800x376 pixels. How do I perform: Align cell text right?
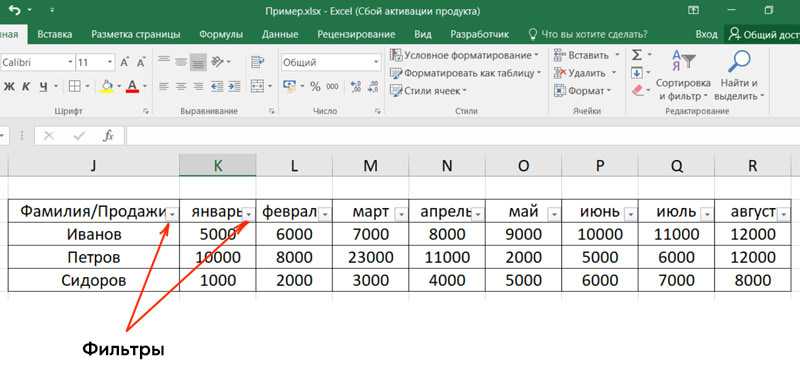click(x=198, y=86)
